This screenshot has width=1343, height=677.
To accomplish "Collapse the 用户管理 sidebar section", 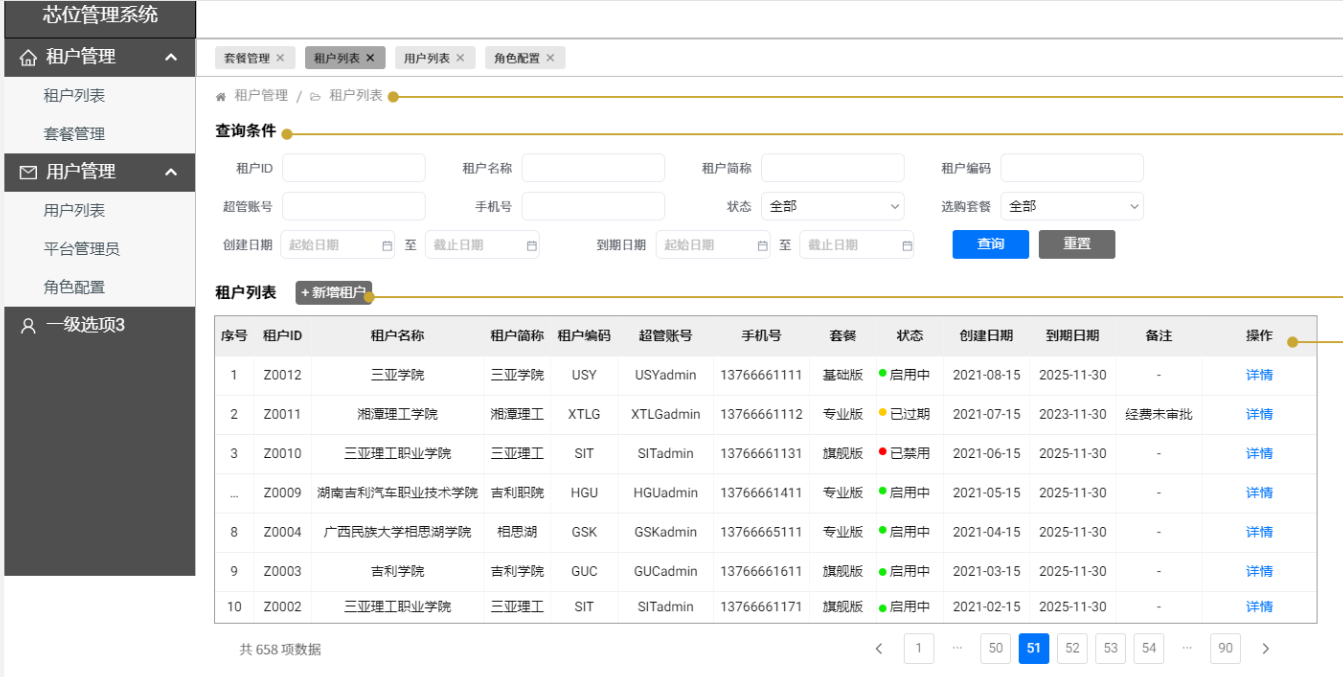I will (171, 173).
